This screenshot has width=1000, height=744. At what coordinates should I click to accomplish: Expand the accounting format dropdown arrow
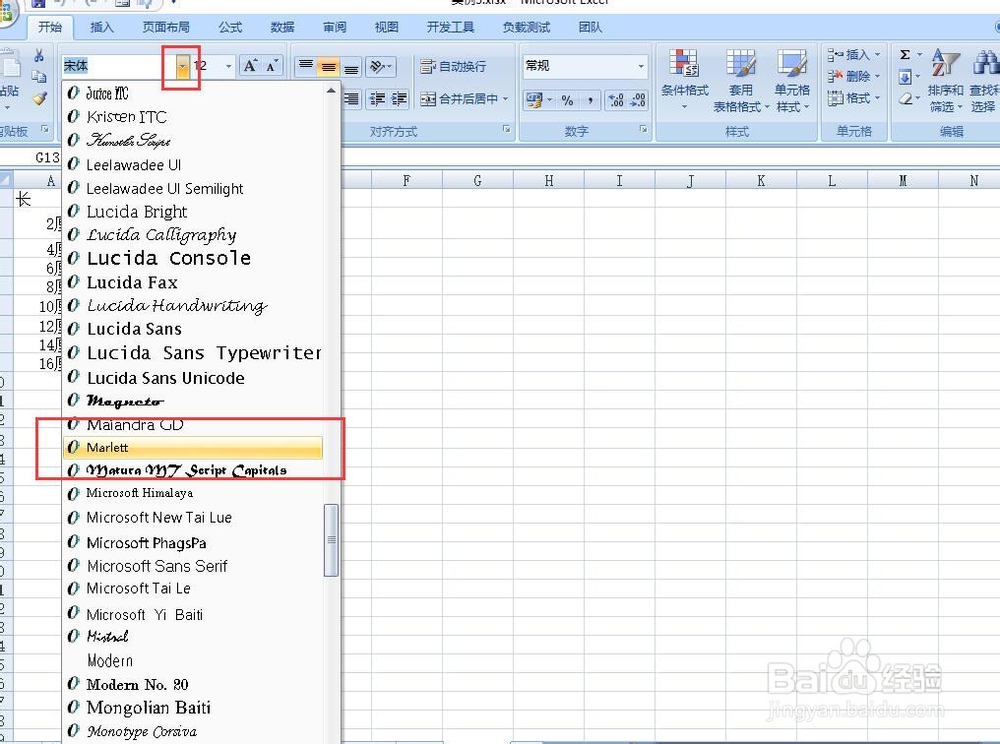[x=549, y=100]
